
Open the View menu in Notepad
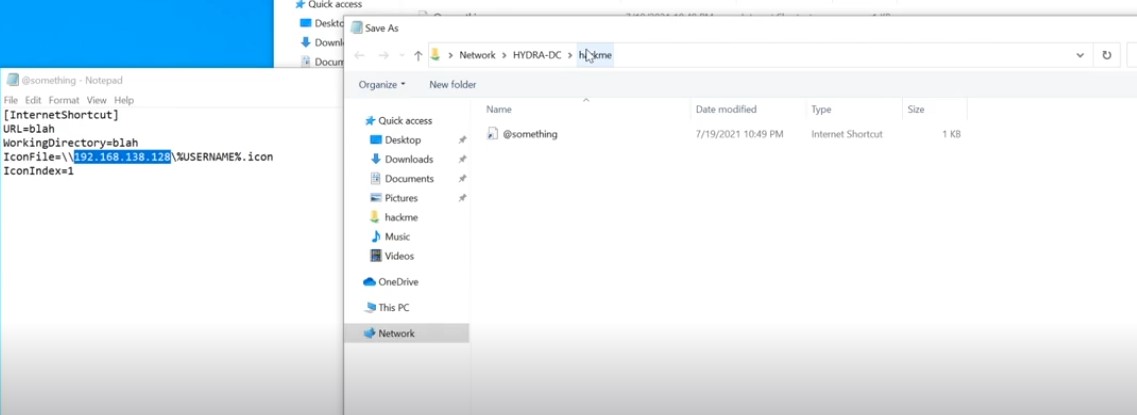(x=96, y=100)
